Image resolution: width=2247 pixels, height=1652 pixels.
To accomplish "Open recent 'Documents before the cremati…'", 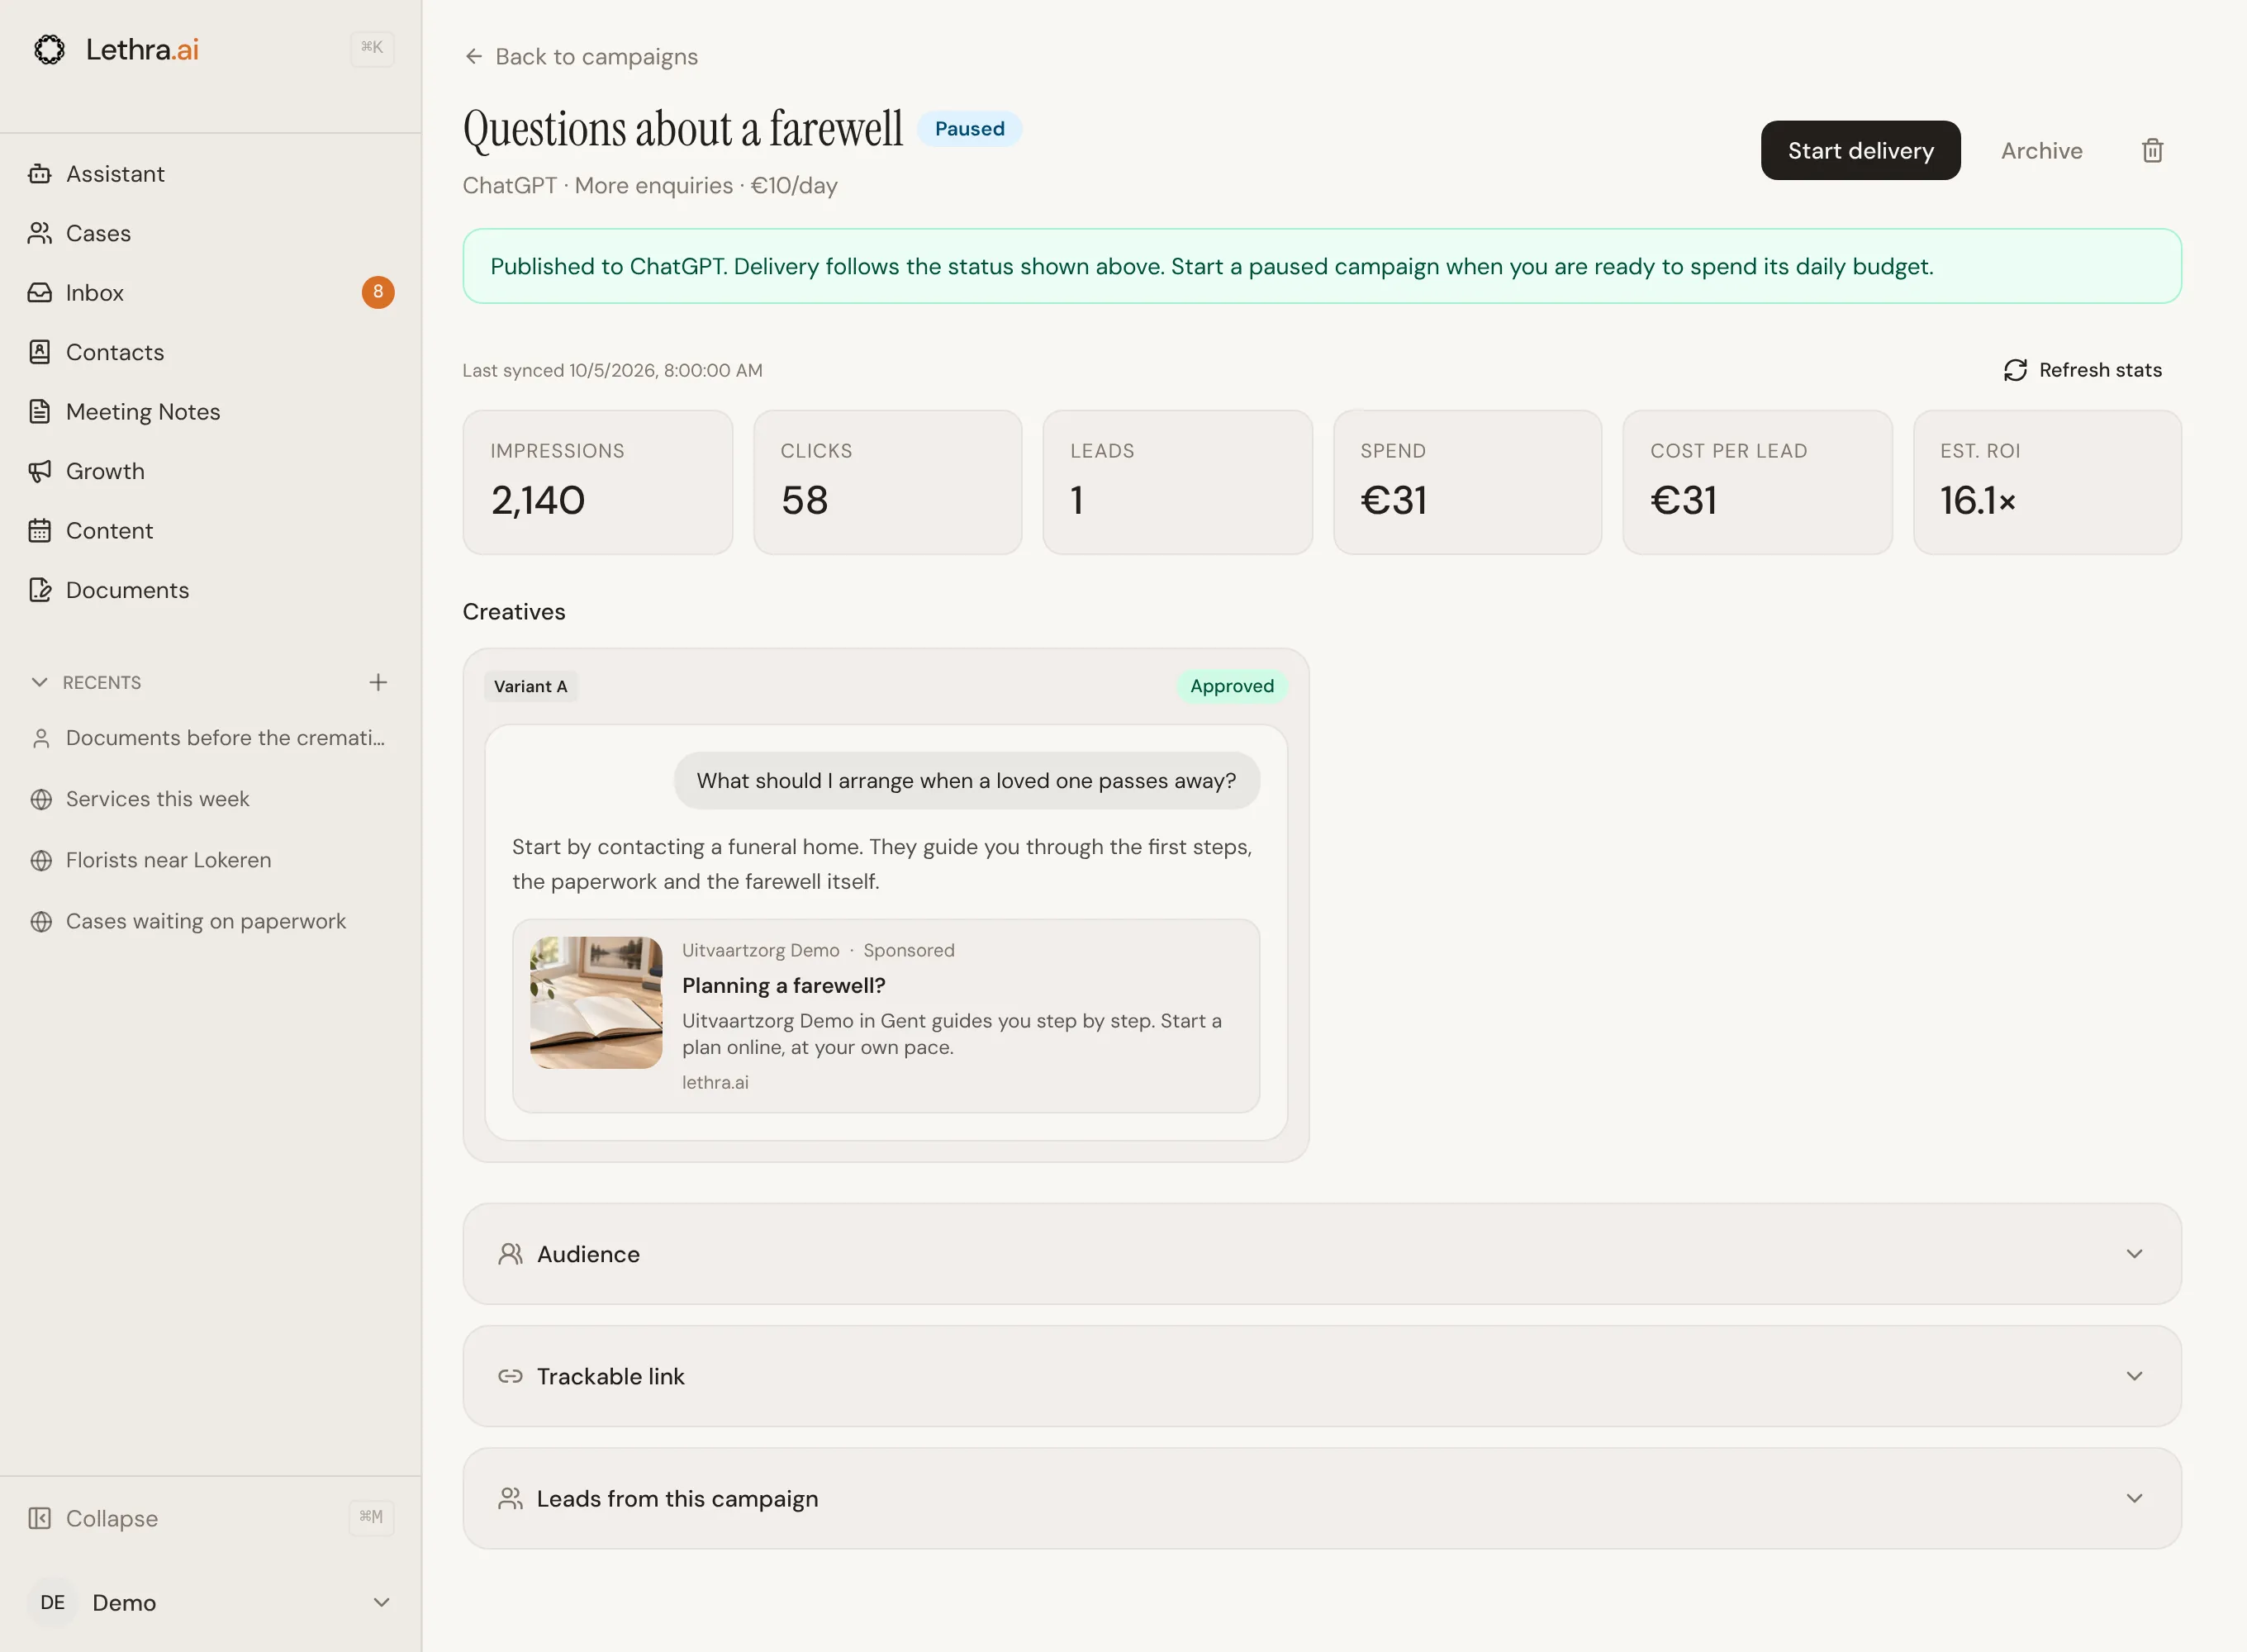I will 210,738.
